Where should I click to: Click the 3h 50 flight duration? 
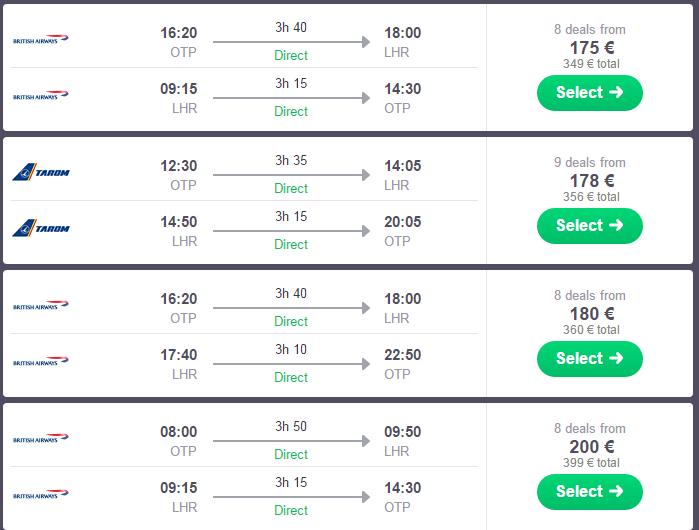point(291,426)
